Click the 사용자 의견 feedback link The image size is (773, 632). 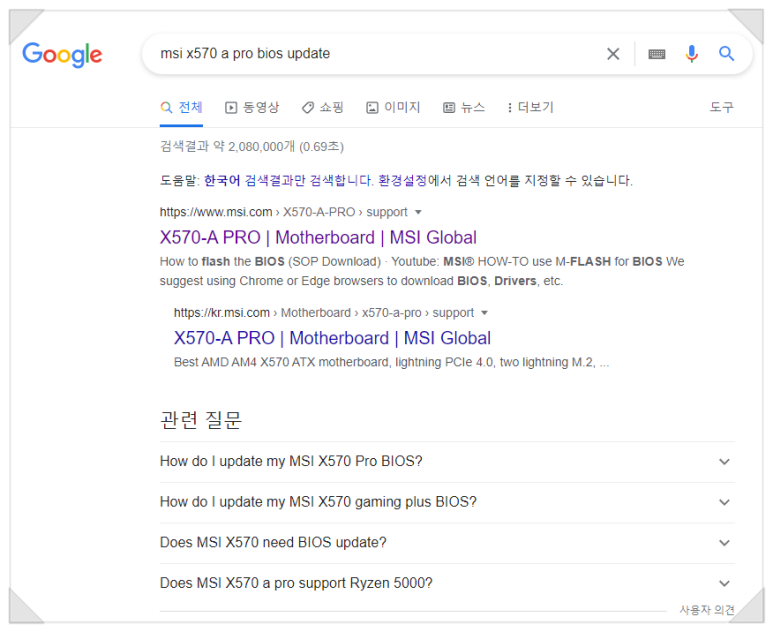pyautogui.click(x=707, y=610)
